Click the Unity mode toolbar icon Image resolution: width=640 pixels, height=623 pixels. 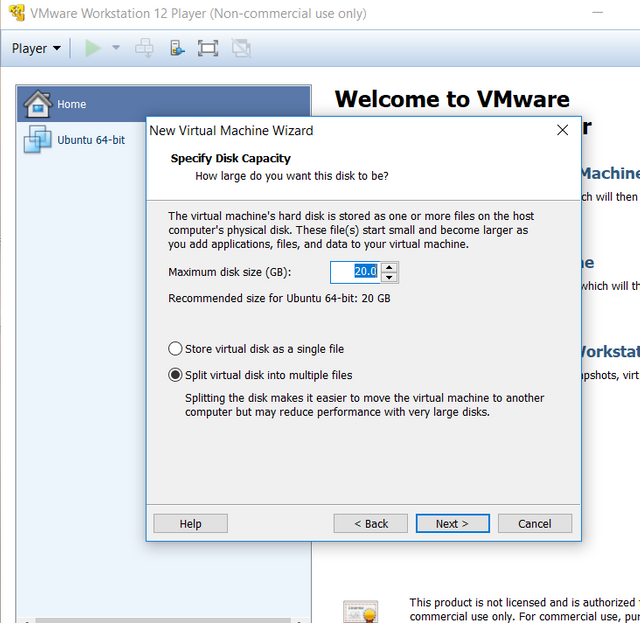(x=241, y=48)
